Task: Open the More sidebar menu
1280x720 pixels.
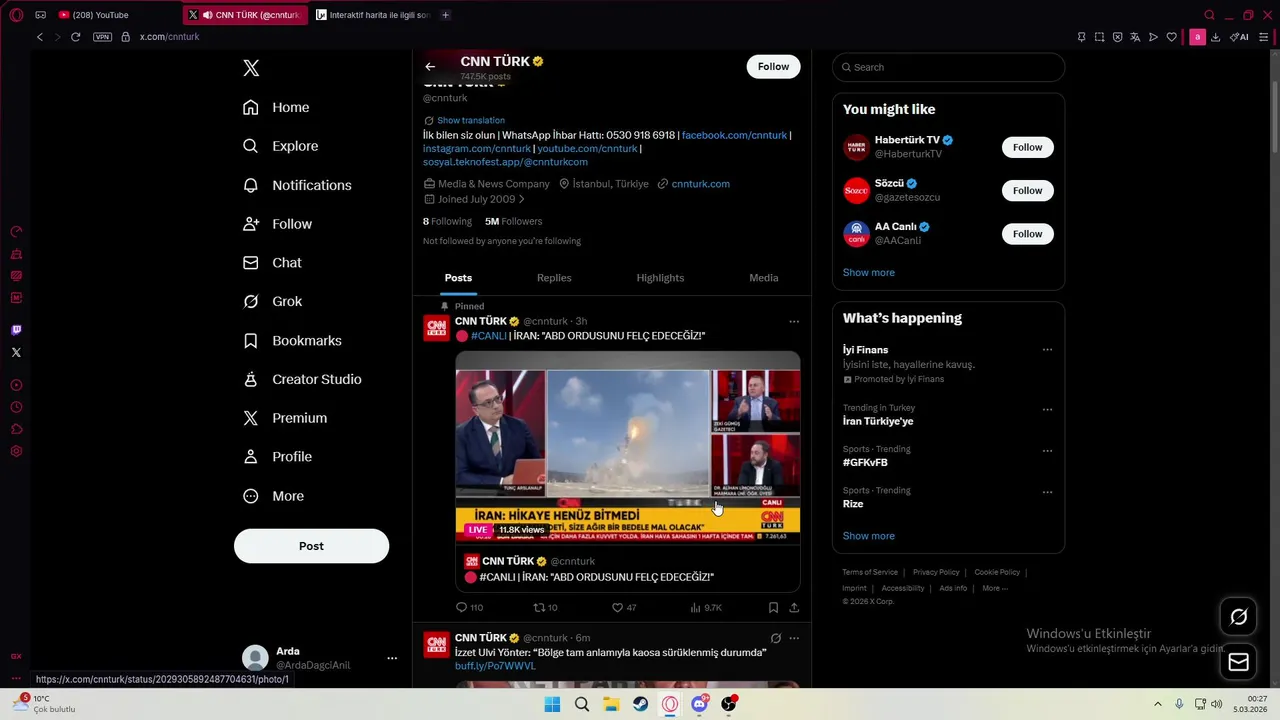Action: [273, 496]
